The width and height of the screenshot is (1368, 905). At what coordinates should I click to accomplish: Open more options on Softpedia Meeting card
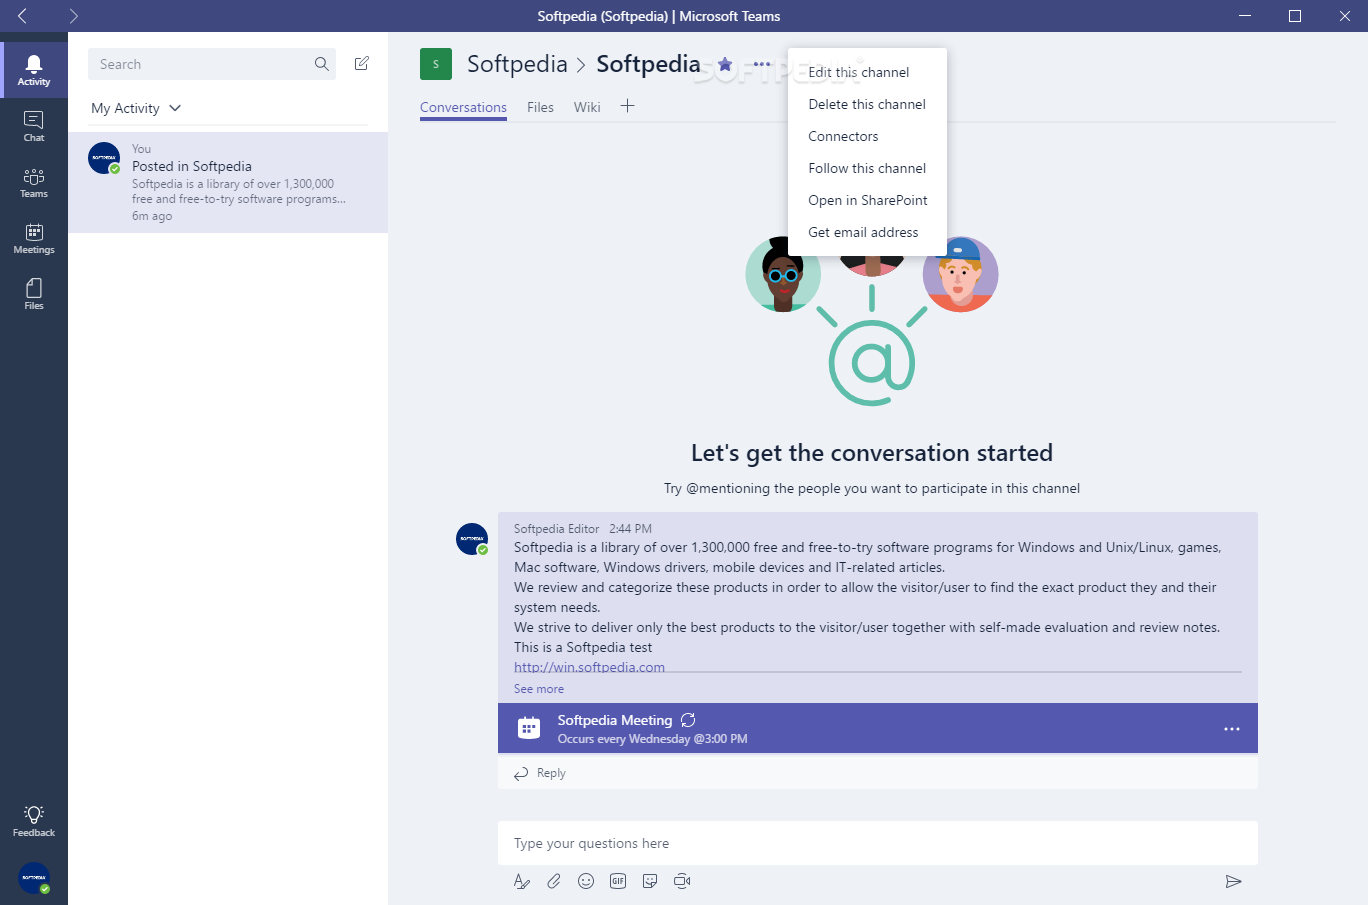[x=1232, y=729]
